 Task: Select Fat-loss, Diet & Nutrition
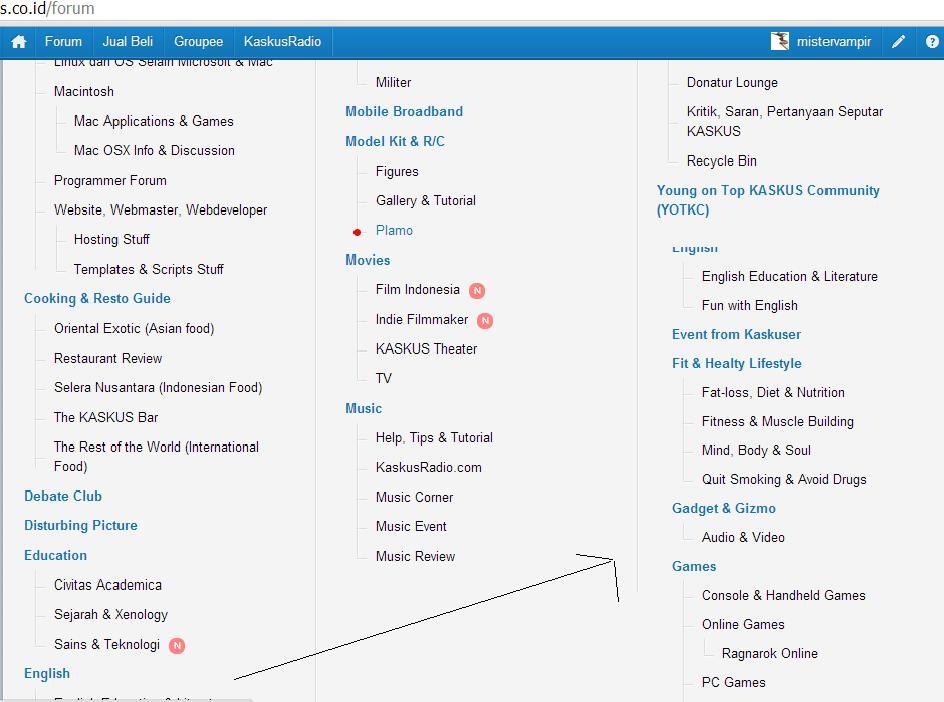[x=773, y=393]
